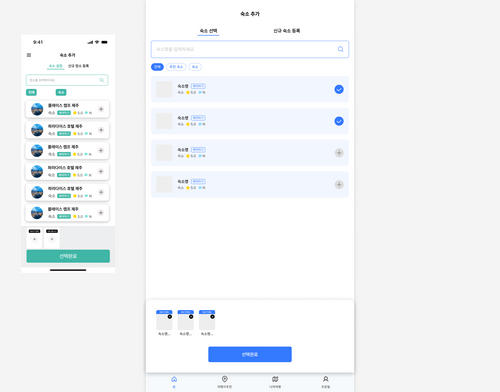Viewport: 500px width, 392px height.
Task: Switch to right-hand tab in green phone mockup
Action: point(78,66)
